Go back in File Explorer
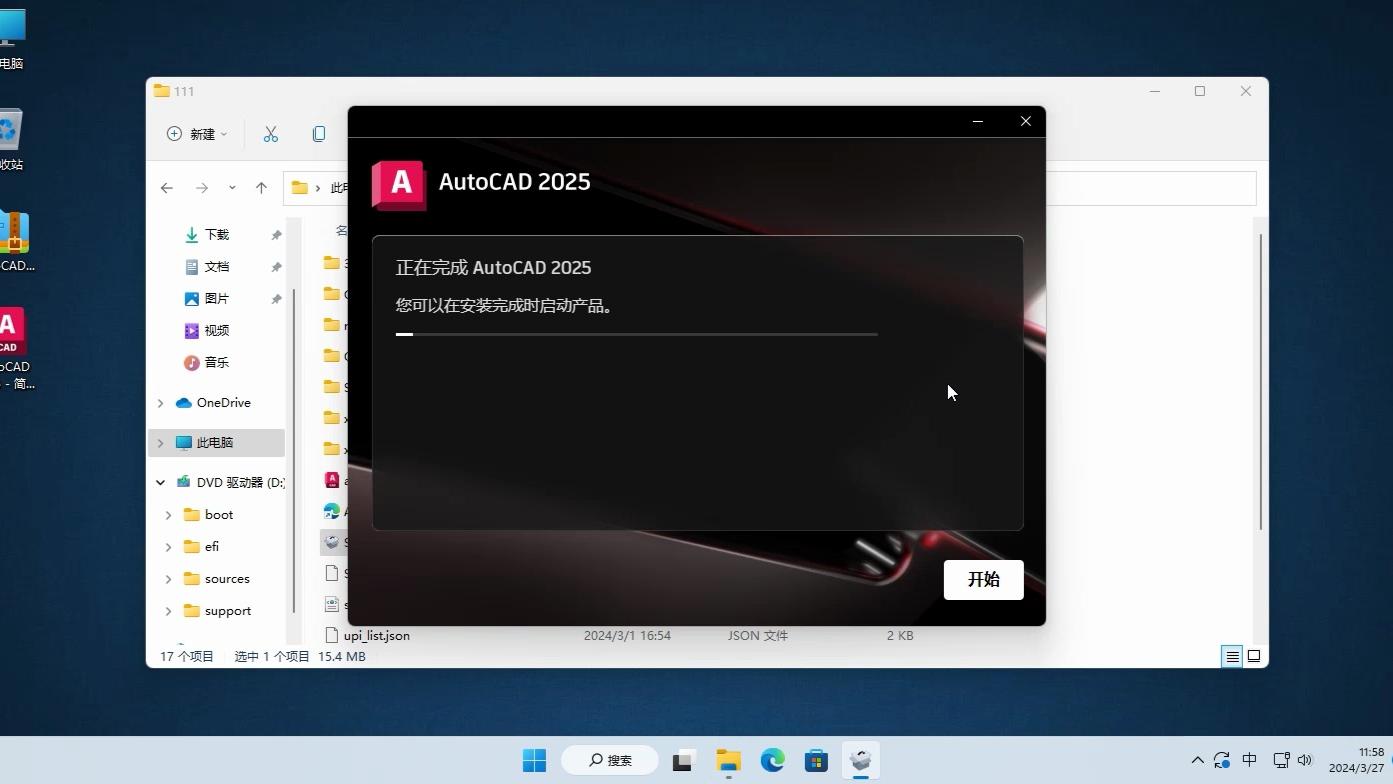This screenshot has height=784, width=1393. 167,188
